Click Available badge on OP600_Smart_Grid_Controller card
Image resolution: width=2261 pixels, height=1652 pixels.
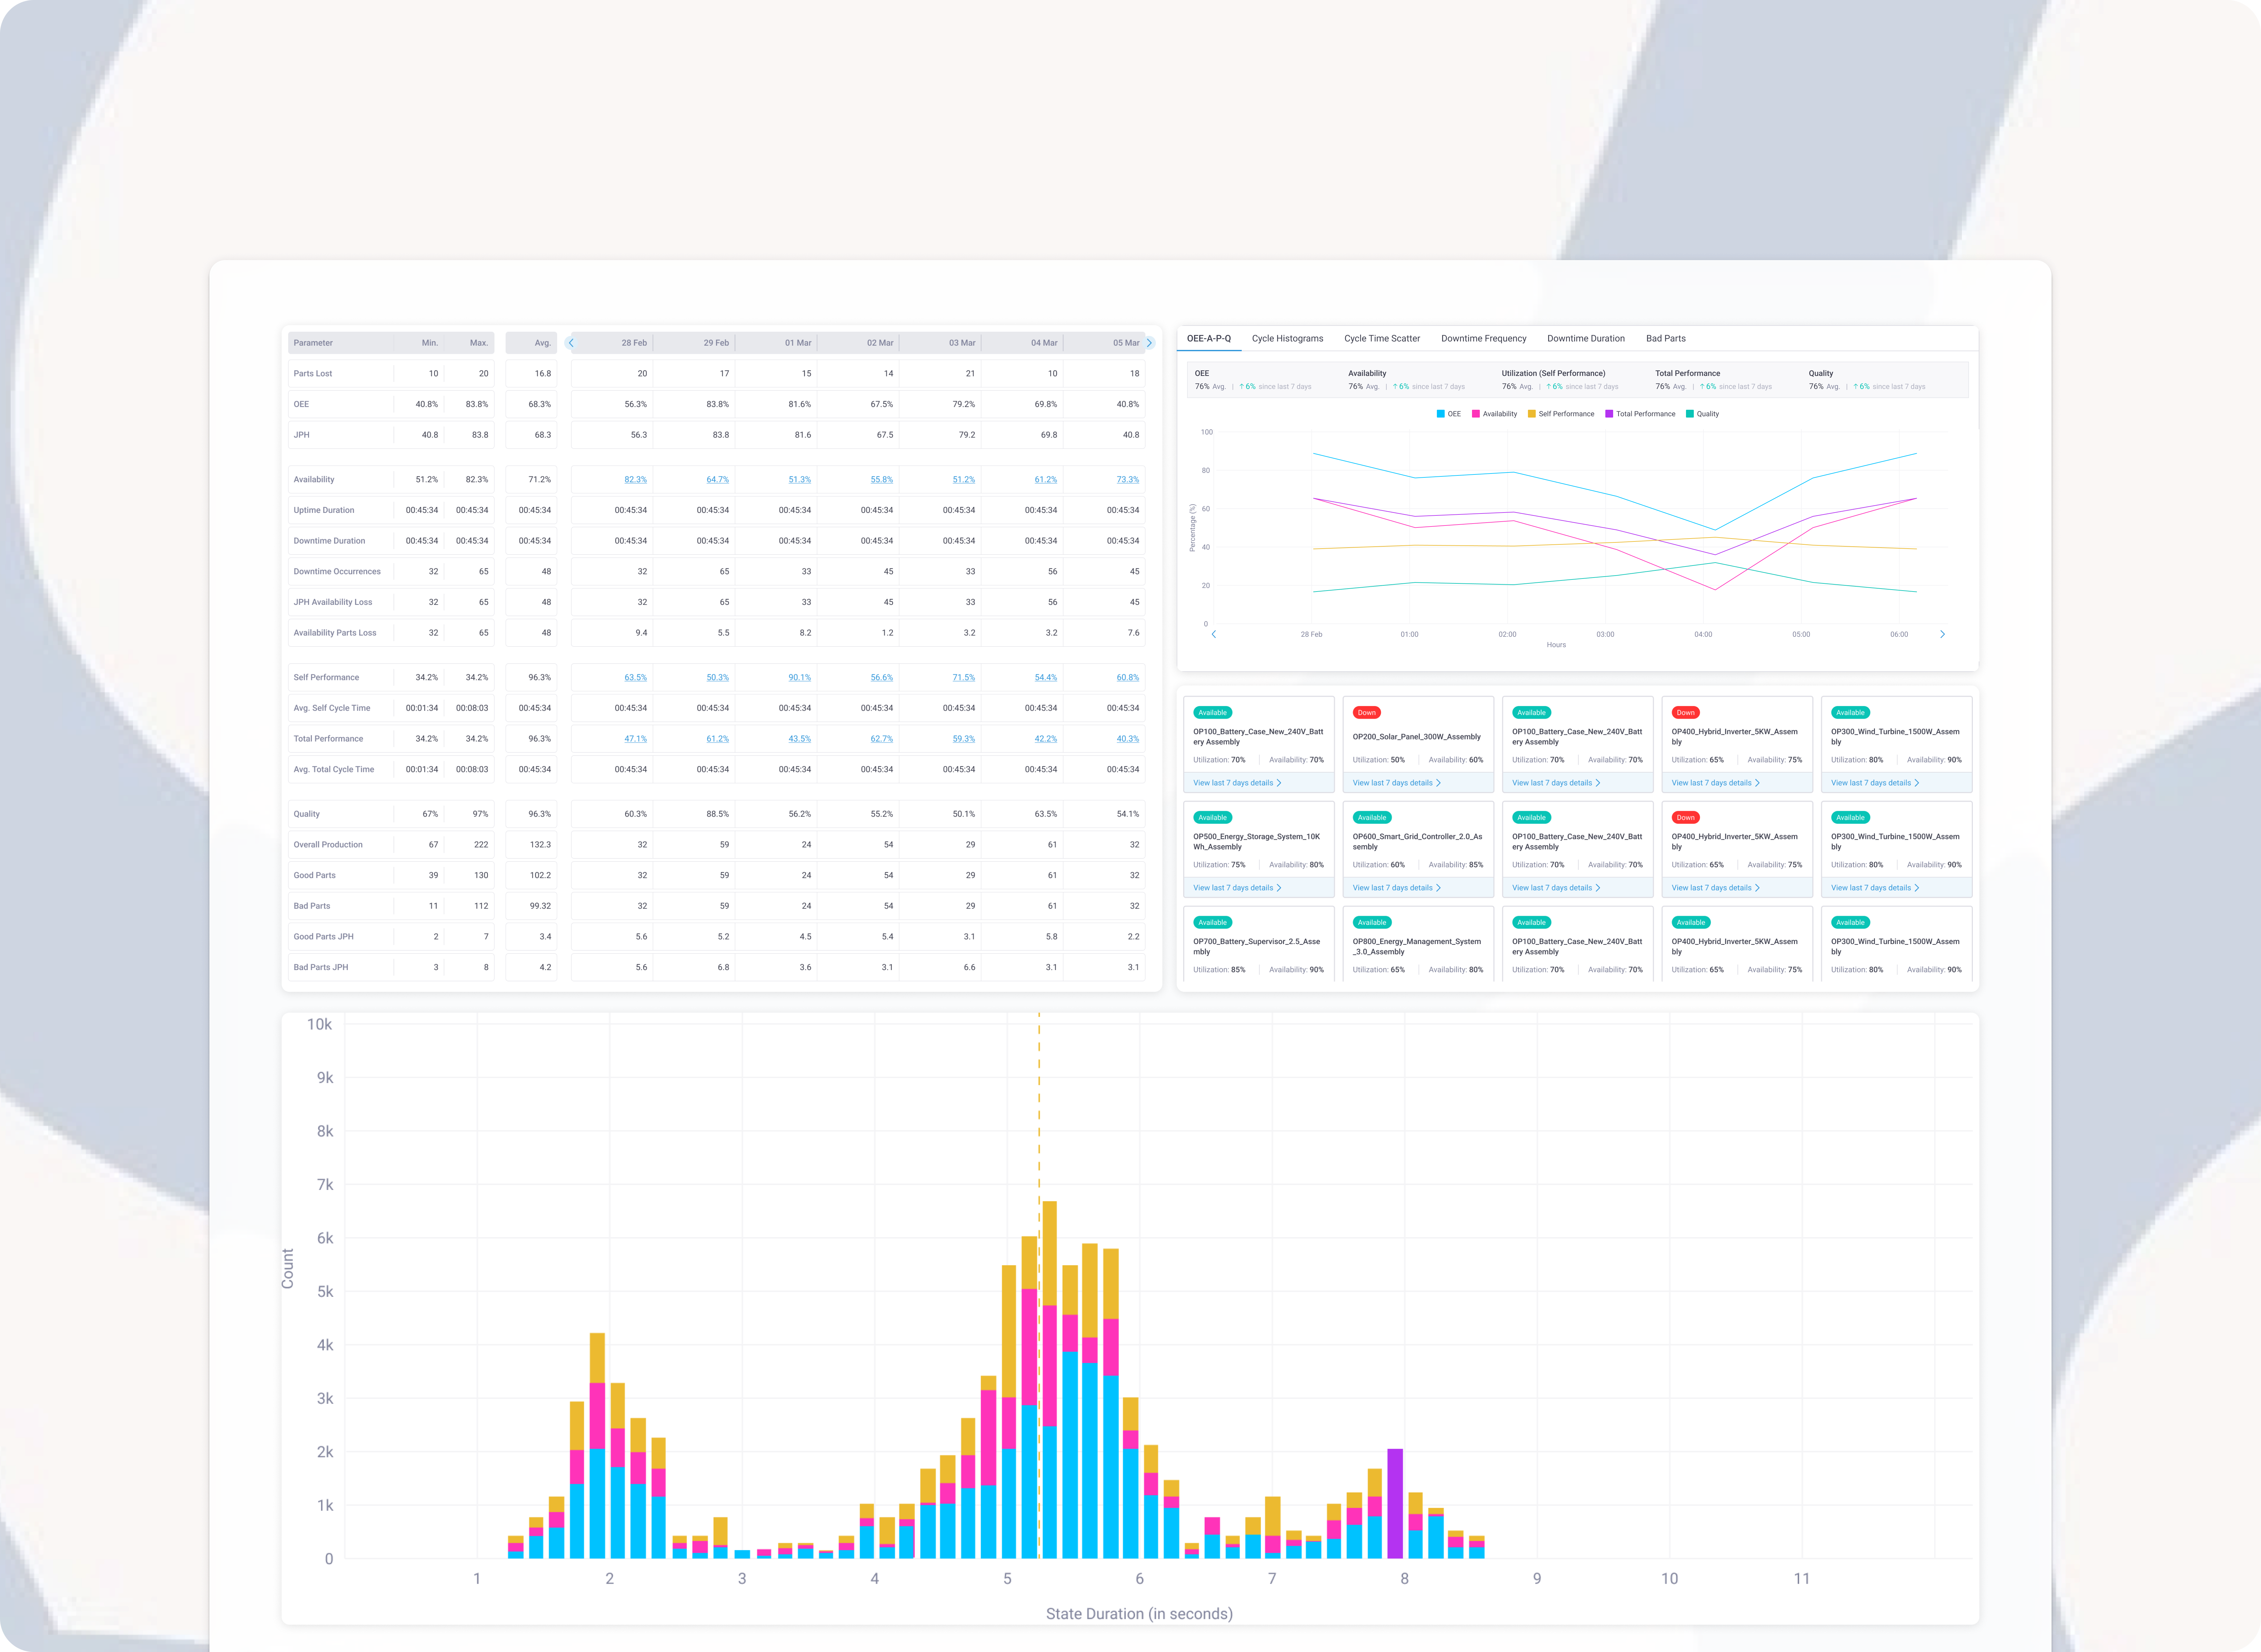click(1372, 818)
